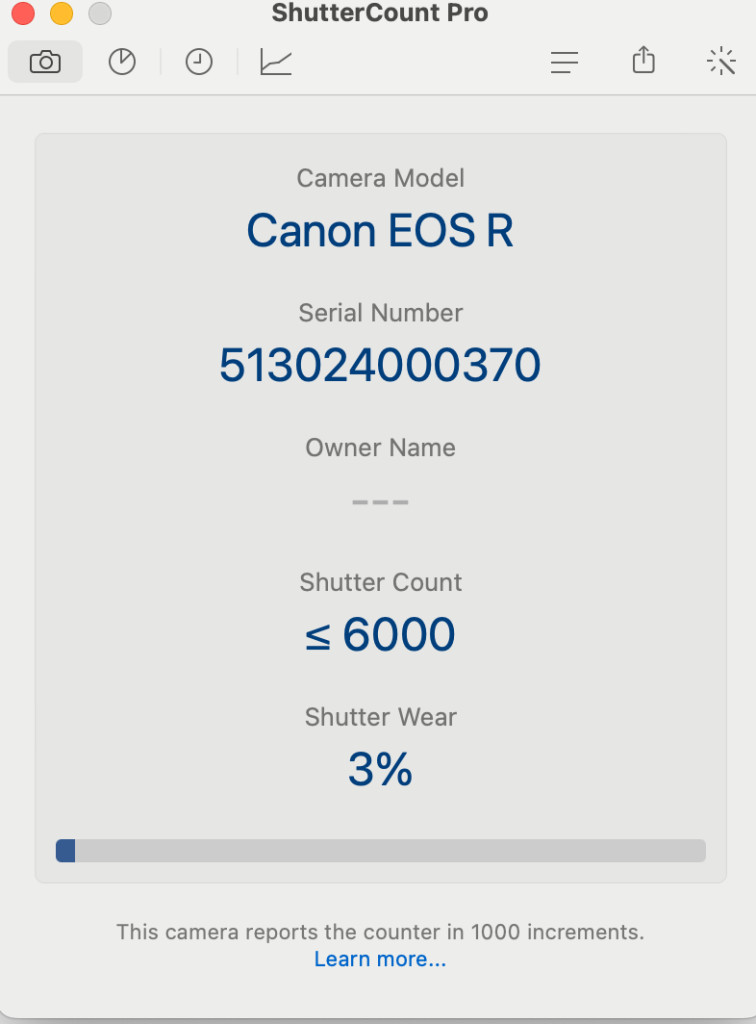Viewport: 756px width, 1024px height.
Task: Click the Learn more... link
Action: (380, 959)
